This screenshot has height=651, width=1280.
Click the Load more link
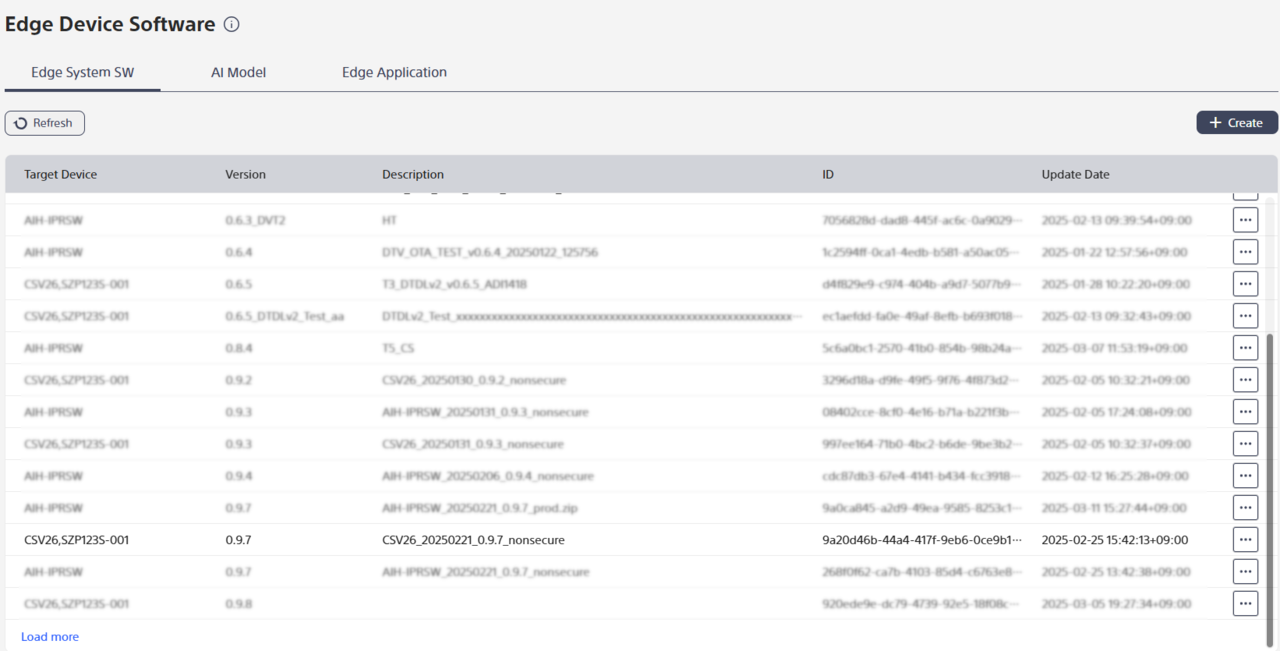tap(50, 637)
